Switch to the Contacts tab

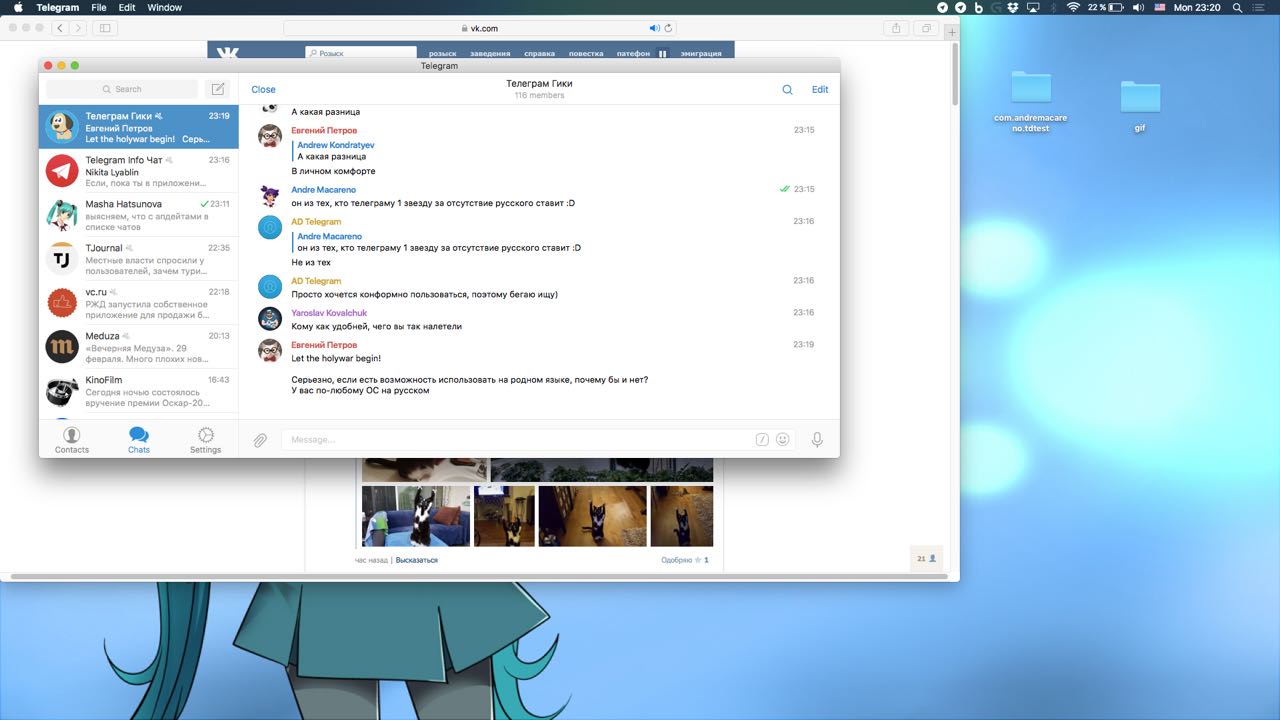[72, 439]
